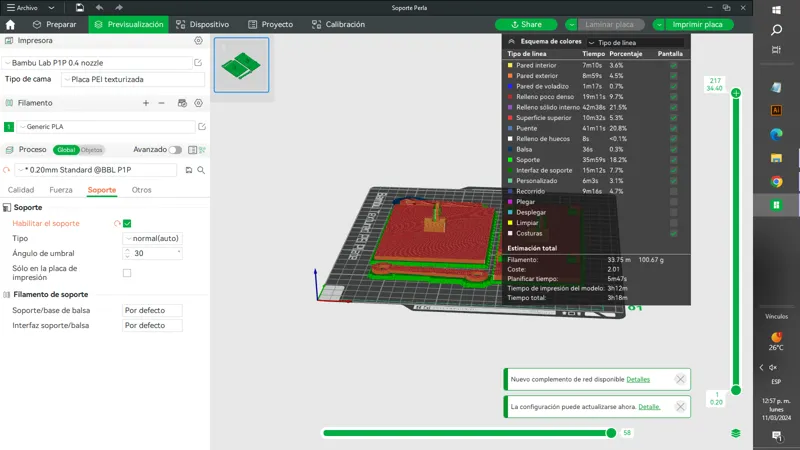Save the process preset icon
The image size is (800, 450).
tap(189, 170)
